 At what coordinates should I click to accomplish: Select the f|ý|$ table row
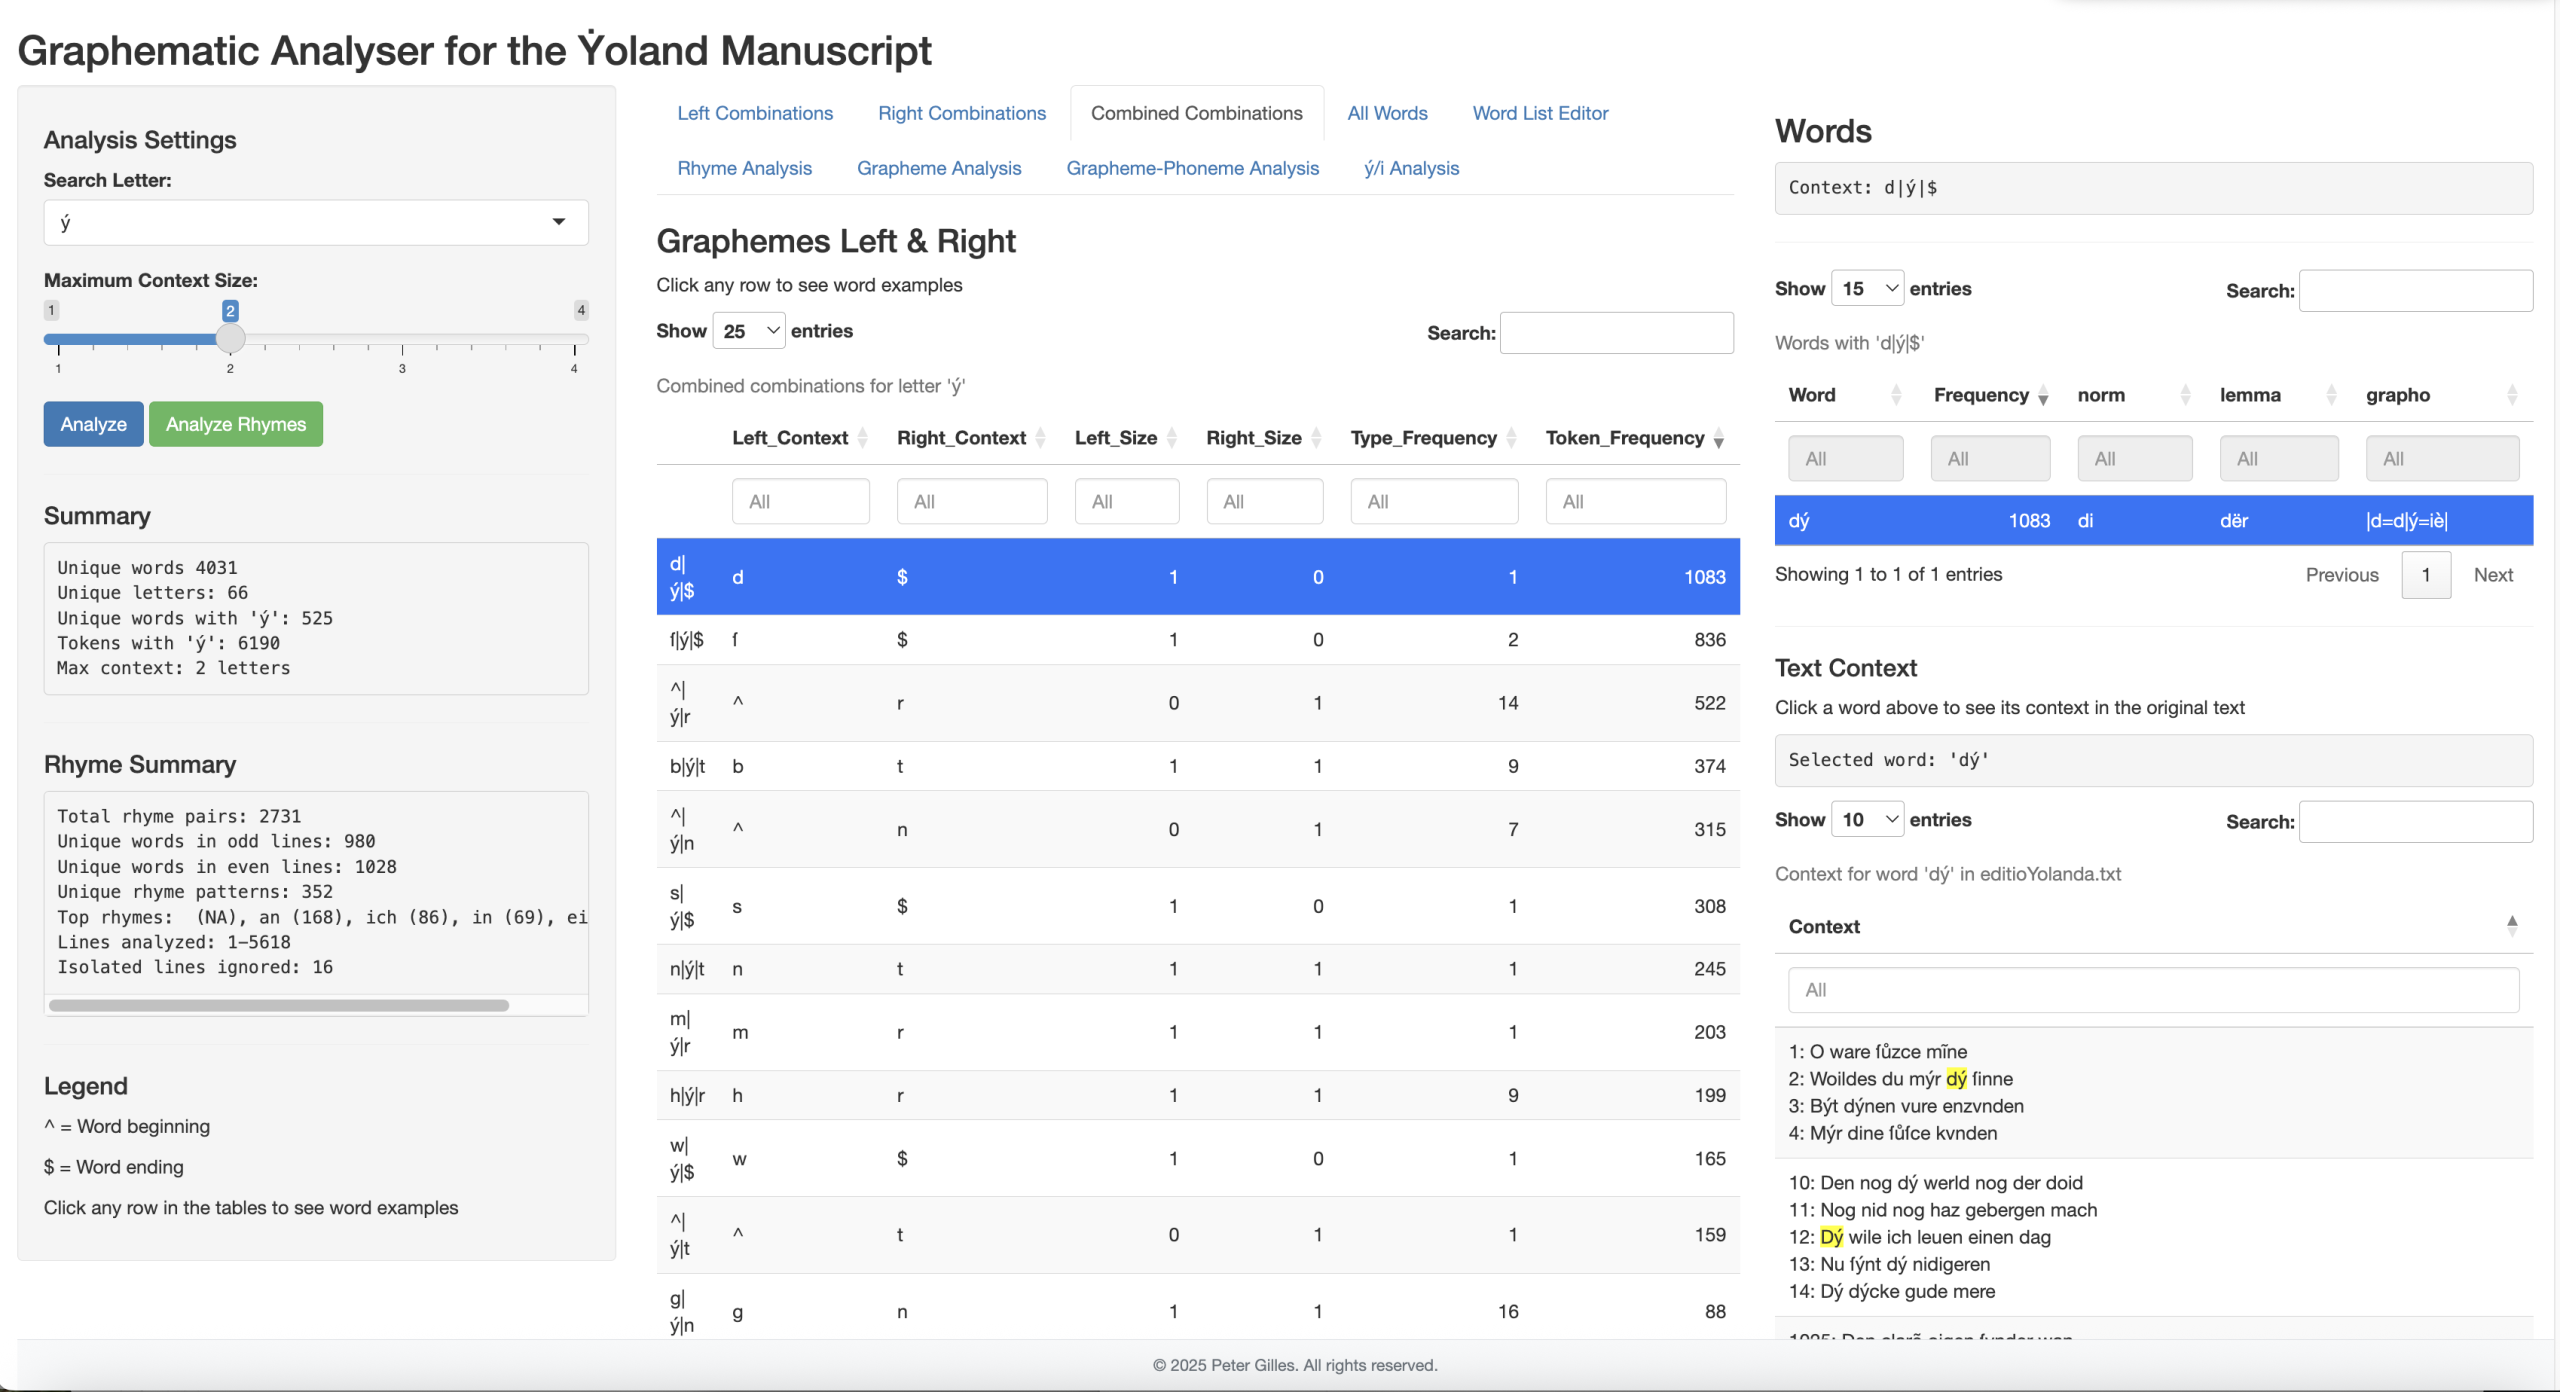point(1196,640)
